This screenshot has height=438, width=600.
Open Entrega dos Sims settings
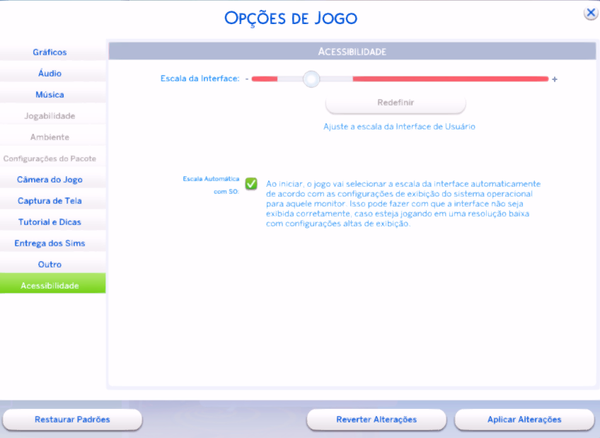pyautogui.click(x=50, y=243)
